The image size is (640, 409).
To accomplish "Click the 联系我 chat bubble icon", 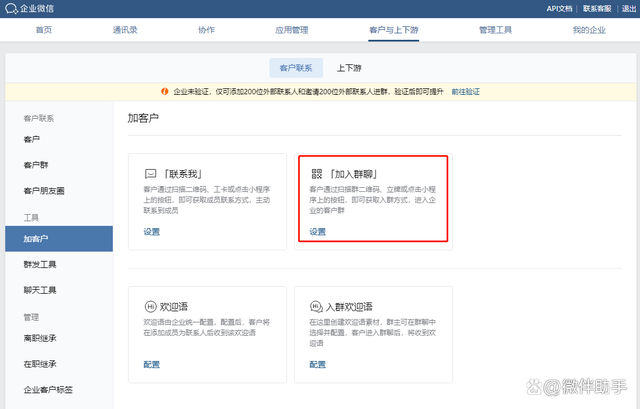I will click(150, 173).
